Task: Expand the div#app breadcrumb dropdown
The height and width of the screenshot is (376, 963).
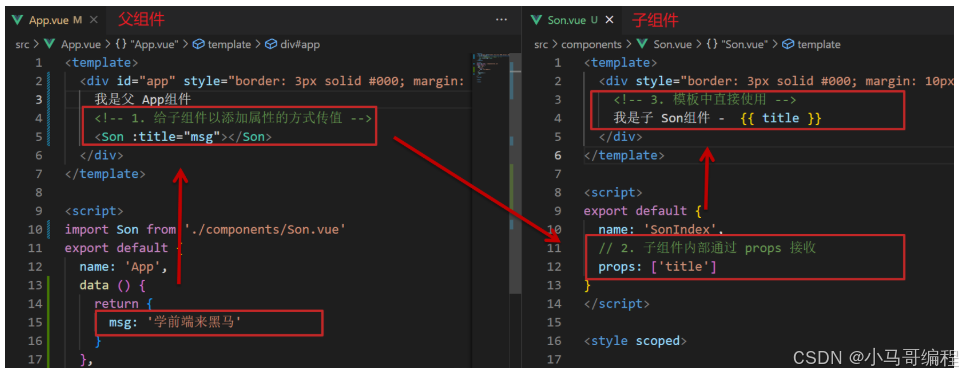Action: (x=300, y=44)
